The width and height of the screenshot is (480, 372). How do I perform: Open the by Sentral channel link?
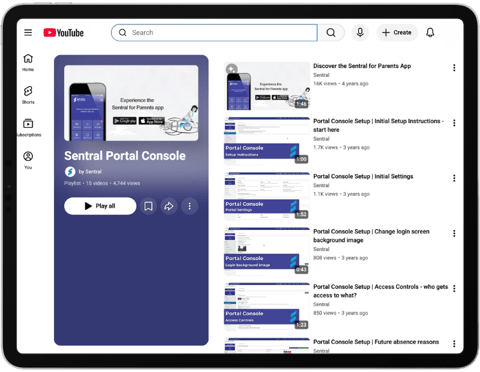point(90,172)
